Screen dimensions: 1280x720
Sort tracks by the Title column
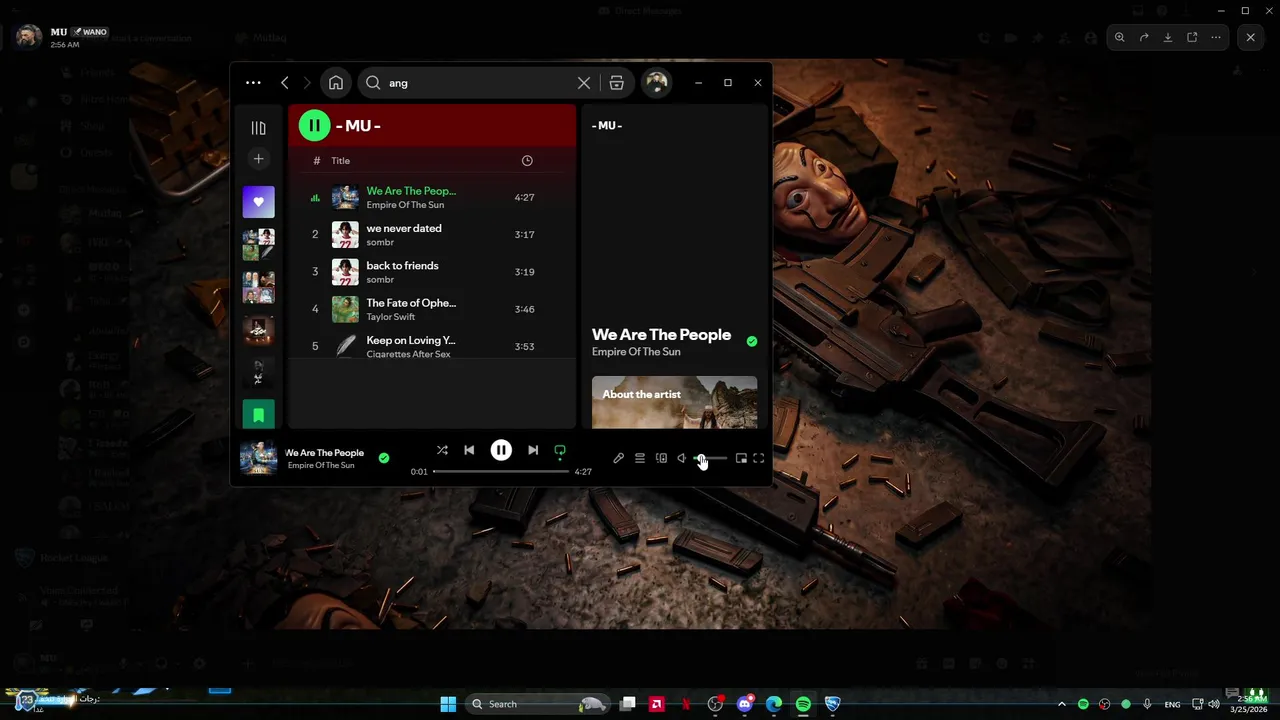point(340,161)
